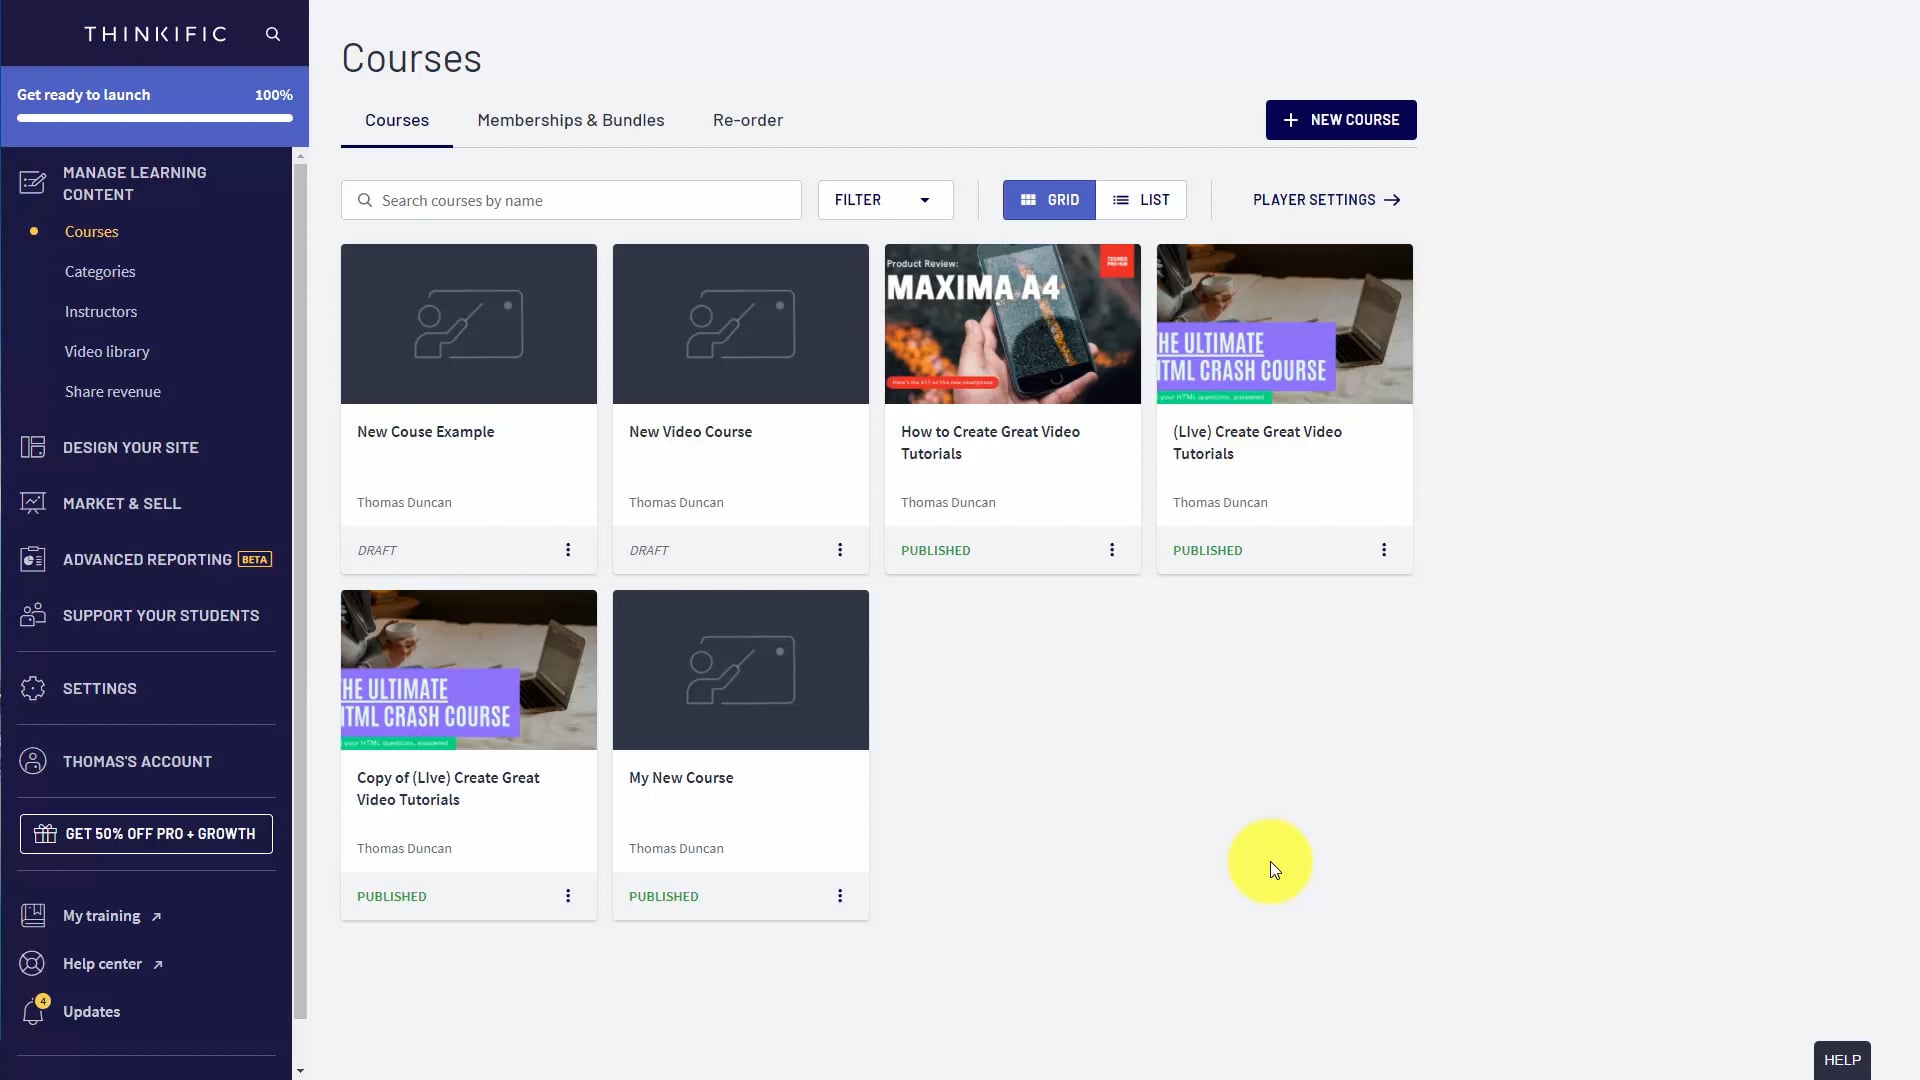Click the Market & Sell chart icon
This screenshot has width=1920, height=1080.
pos(33,503)
